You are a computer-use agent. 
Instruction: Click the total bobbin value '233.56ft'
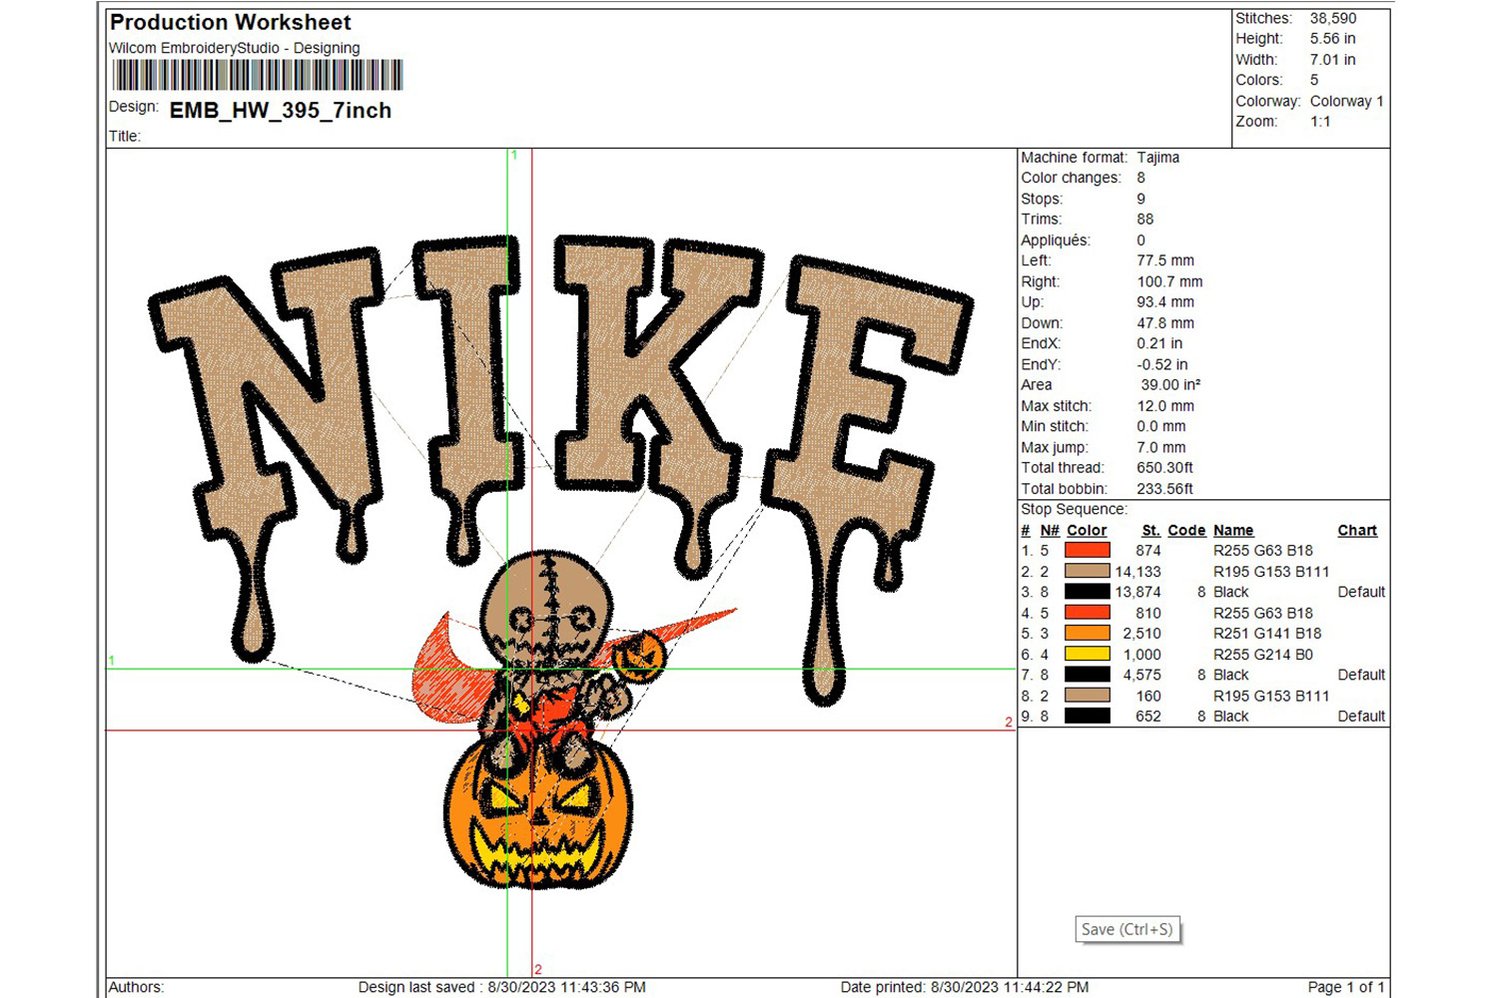[x=1165, y=489]
